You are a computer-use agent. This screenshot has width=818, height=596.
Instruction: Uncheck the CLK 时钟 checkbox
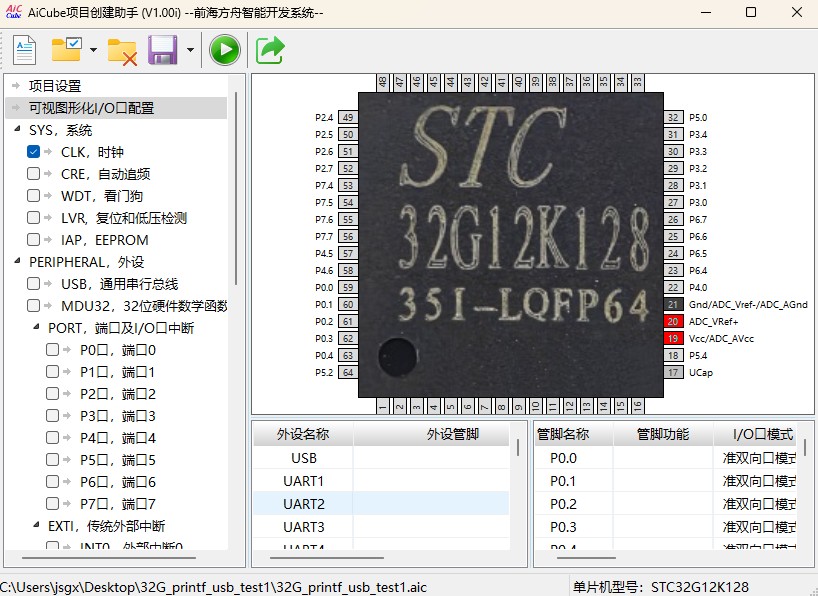pyautogui.click(x=33, y=152)
